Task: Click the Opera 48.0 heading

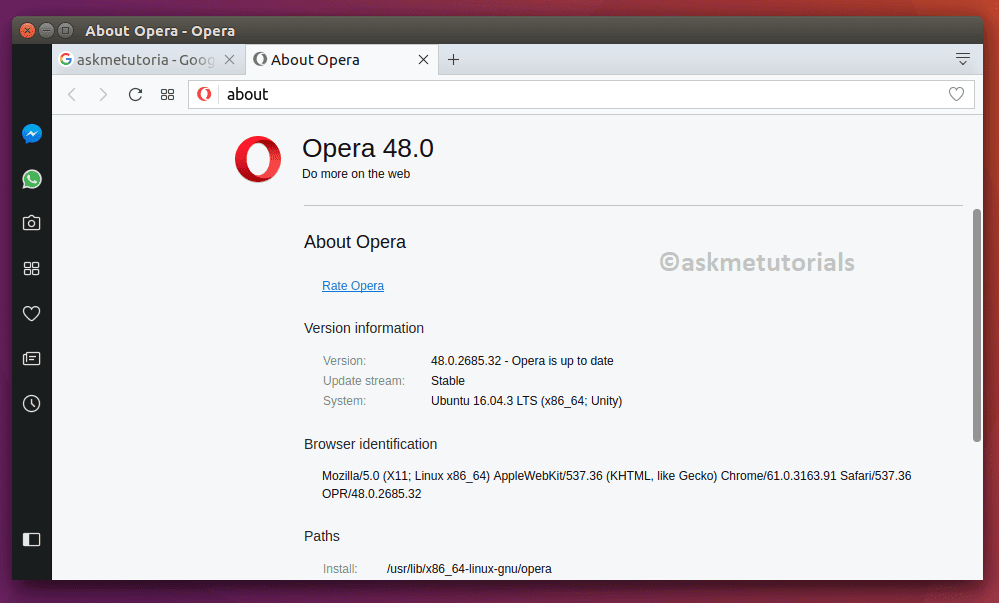Action: (368, 148)
